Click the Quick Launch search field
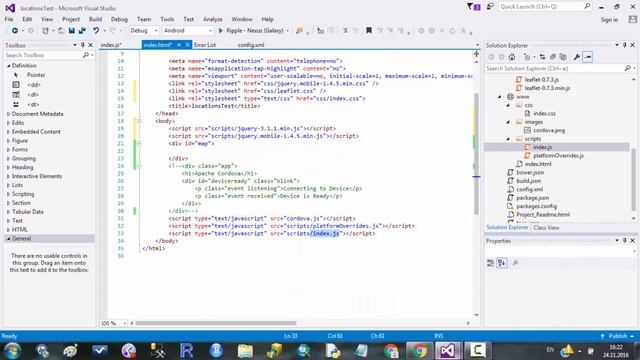This screenshot has width=640, height=360. tap(544, 7)
